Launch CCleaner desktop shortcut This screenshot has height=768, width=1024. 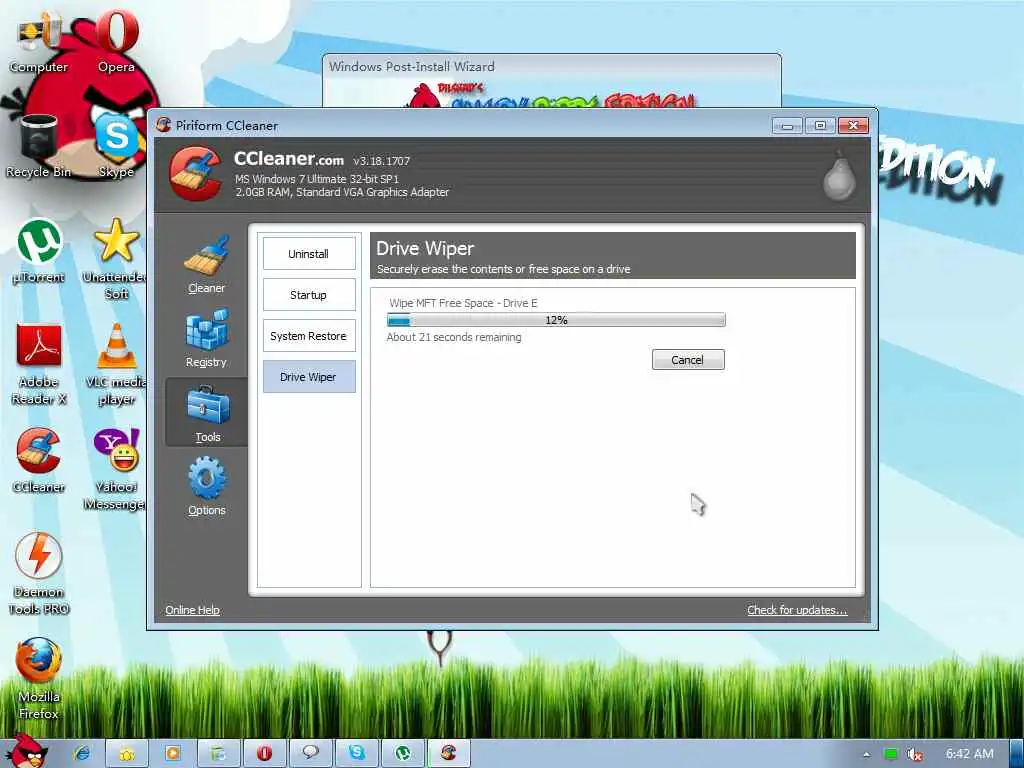coord(39,461)
